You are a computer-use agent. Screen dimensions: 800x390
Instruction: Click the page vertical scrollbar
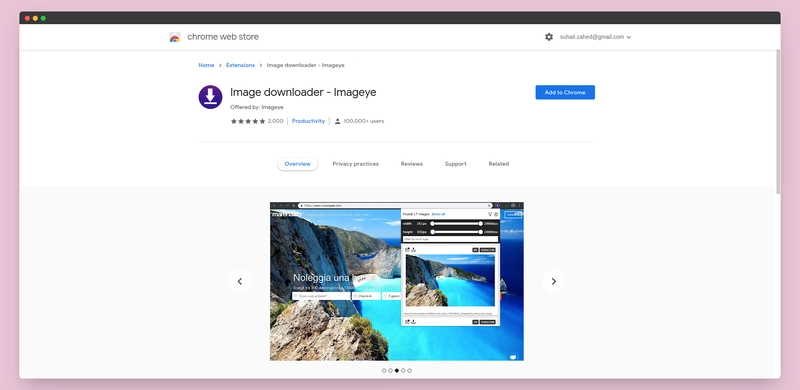[778, 123]
